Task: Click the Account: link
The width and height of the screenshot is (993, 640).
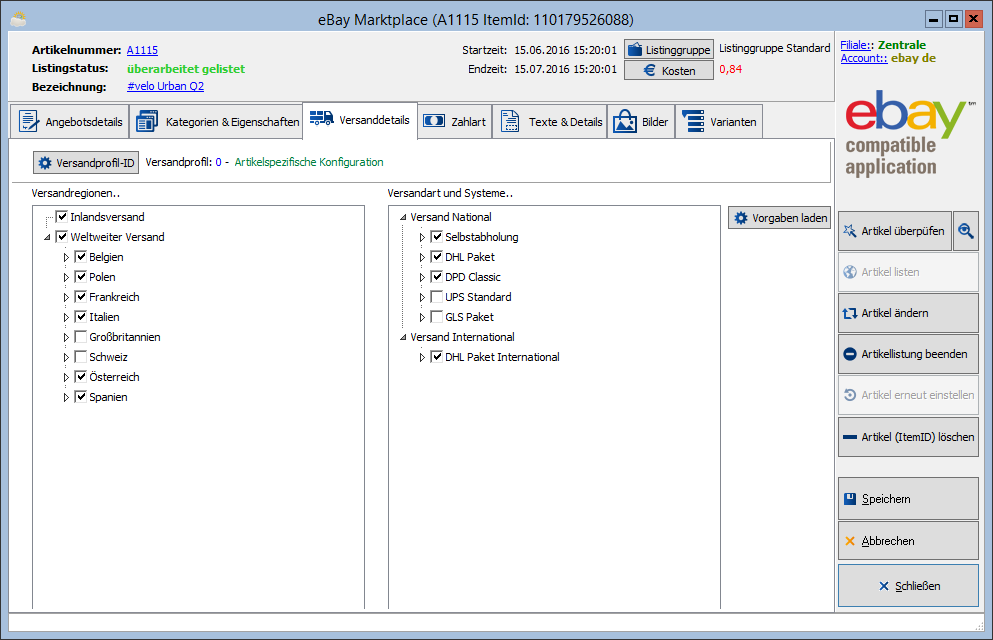Action: (x=864, y=58)
